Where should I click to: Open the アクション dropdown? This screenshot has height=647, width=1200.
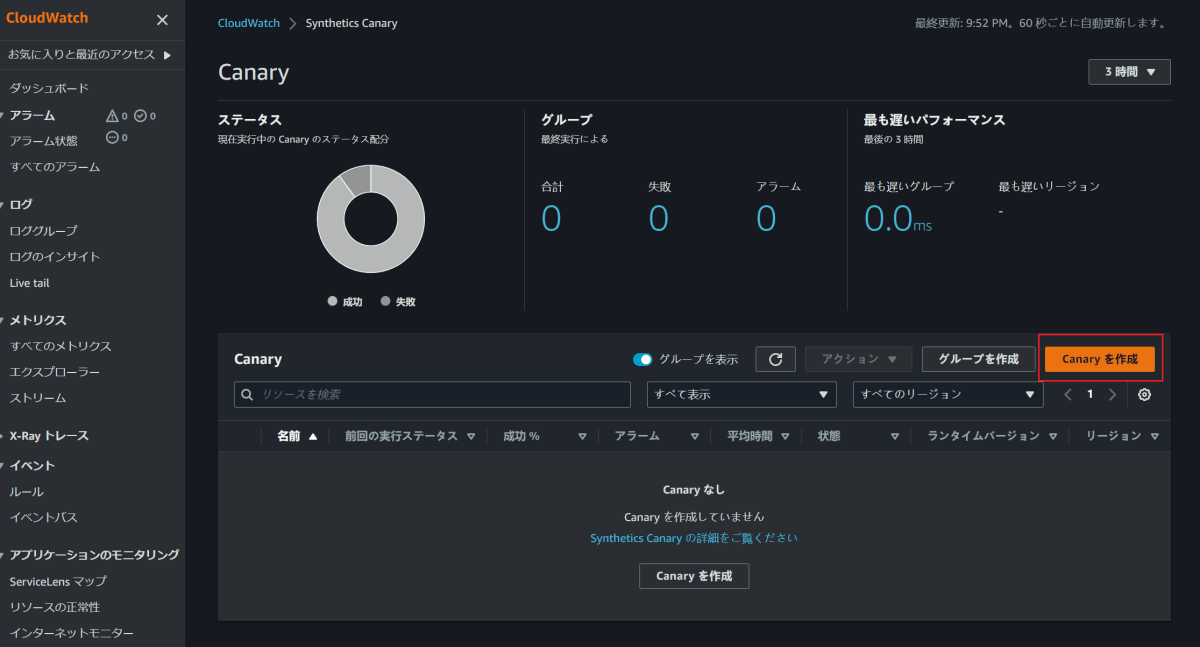pos(858,359)
